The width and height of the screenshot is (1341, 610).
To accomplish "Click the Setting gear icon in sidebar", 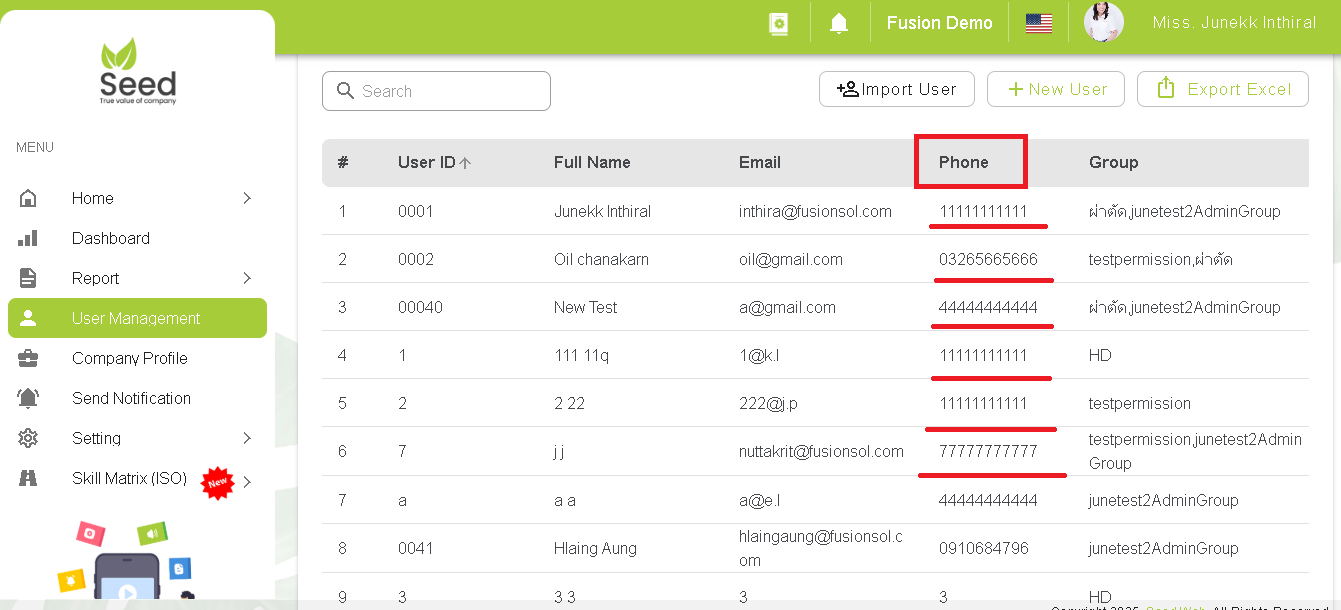I will pyautogui.click(x=29, y=438).
